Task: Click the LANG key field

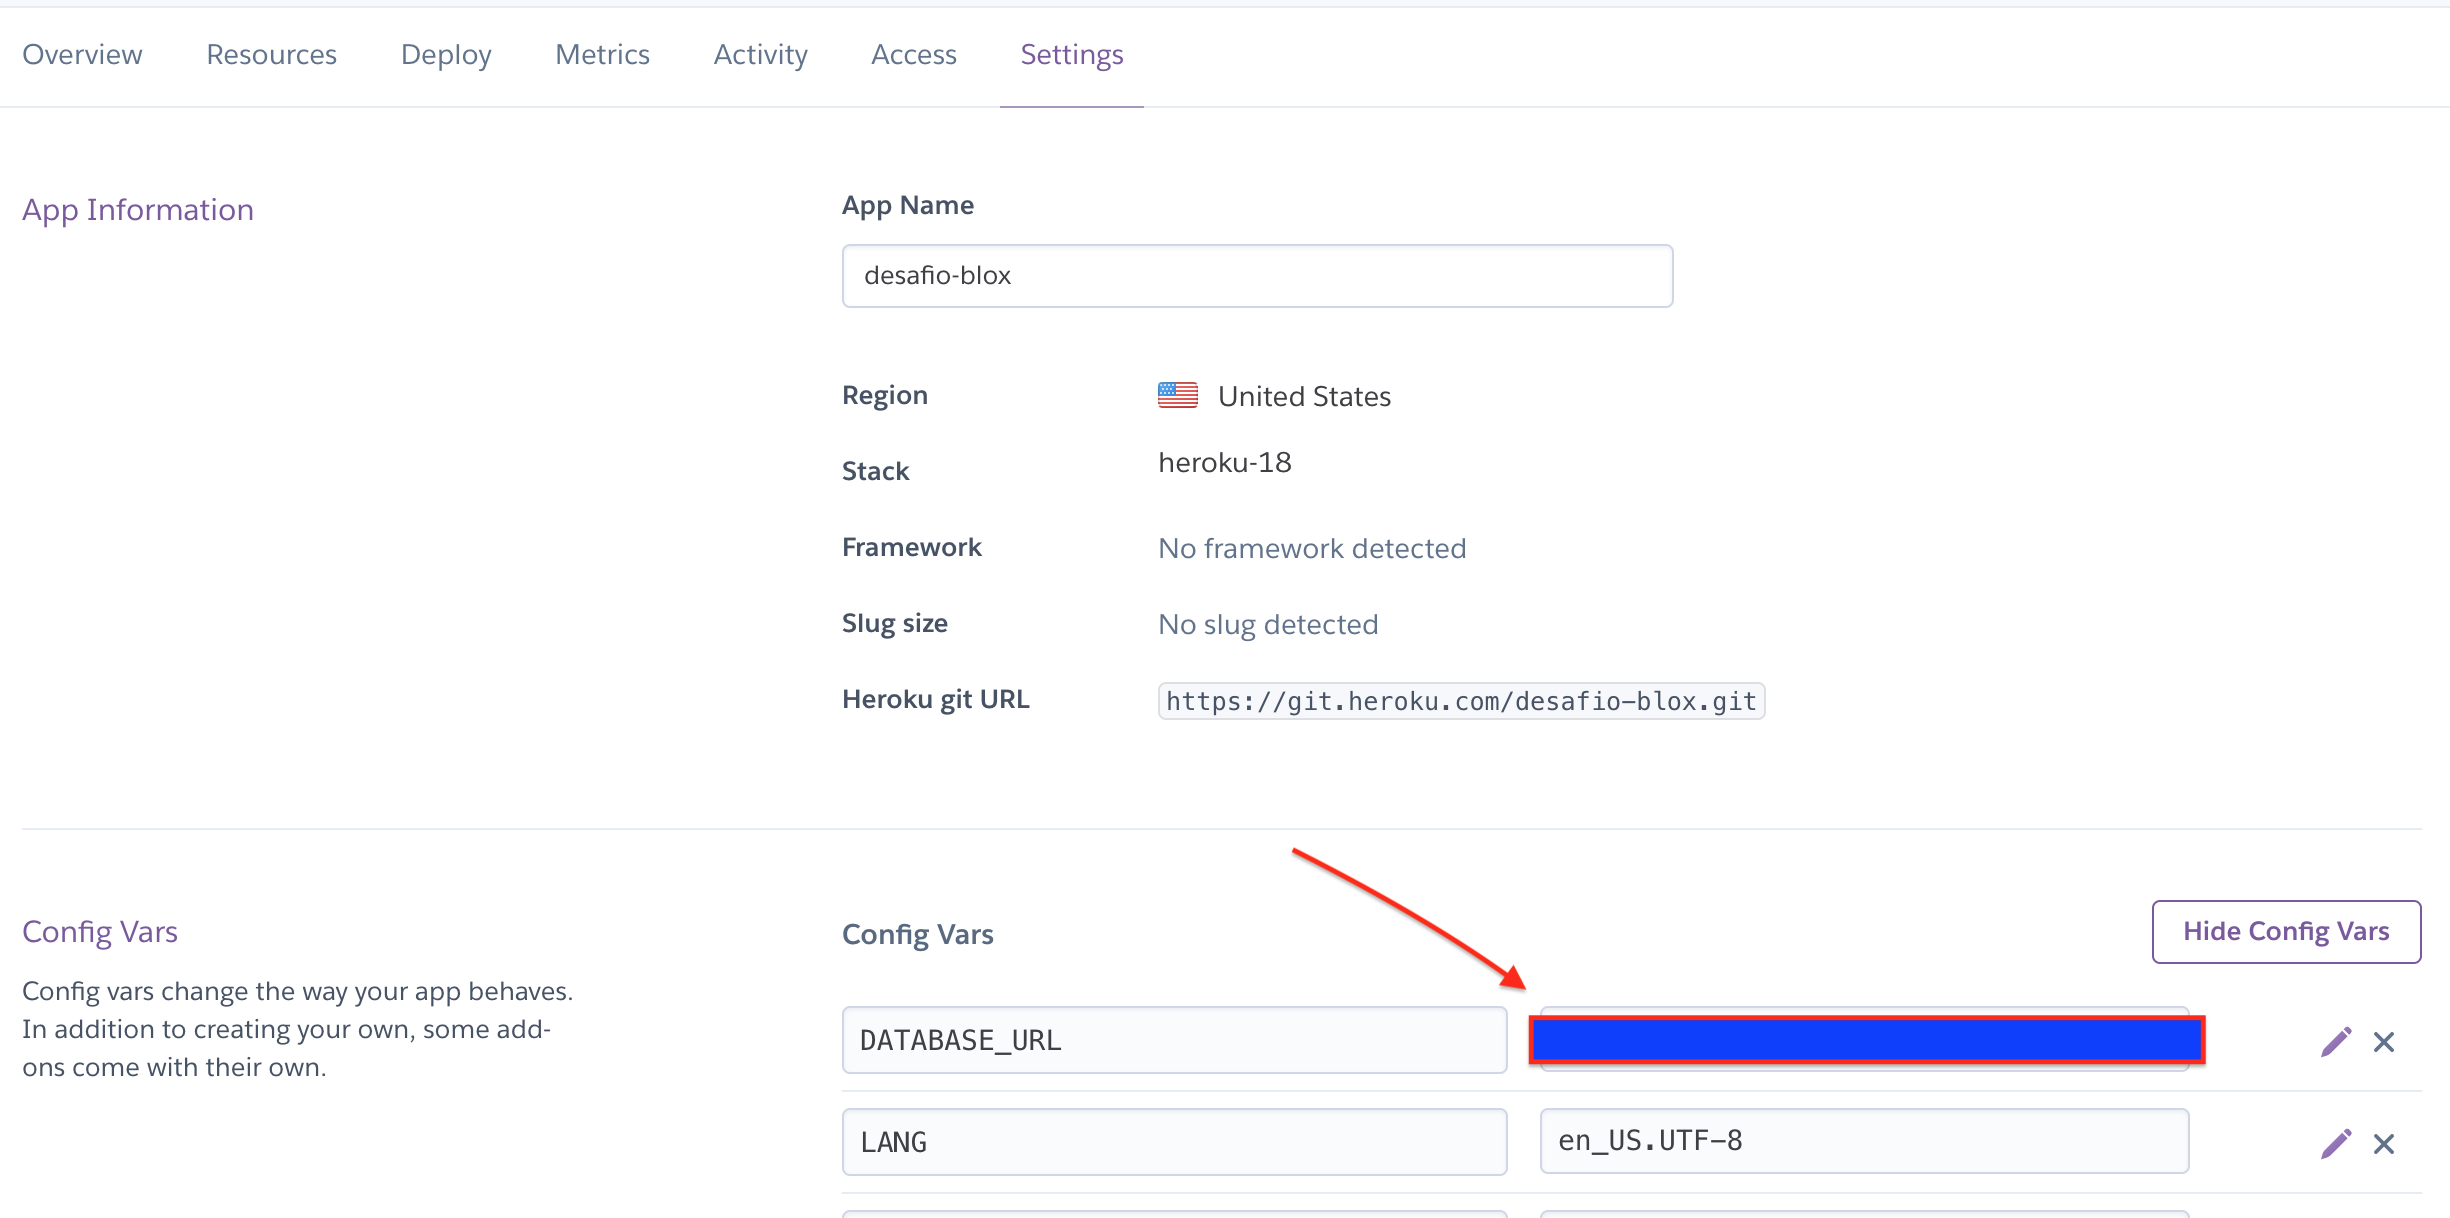Action: tap(1174, 1142)
